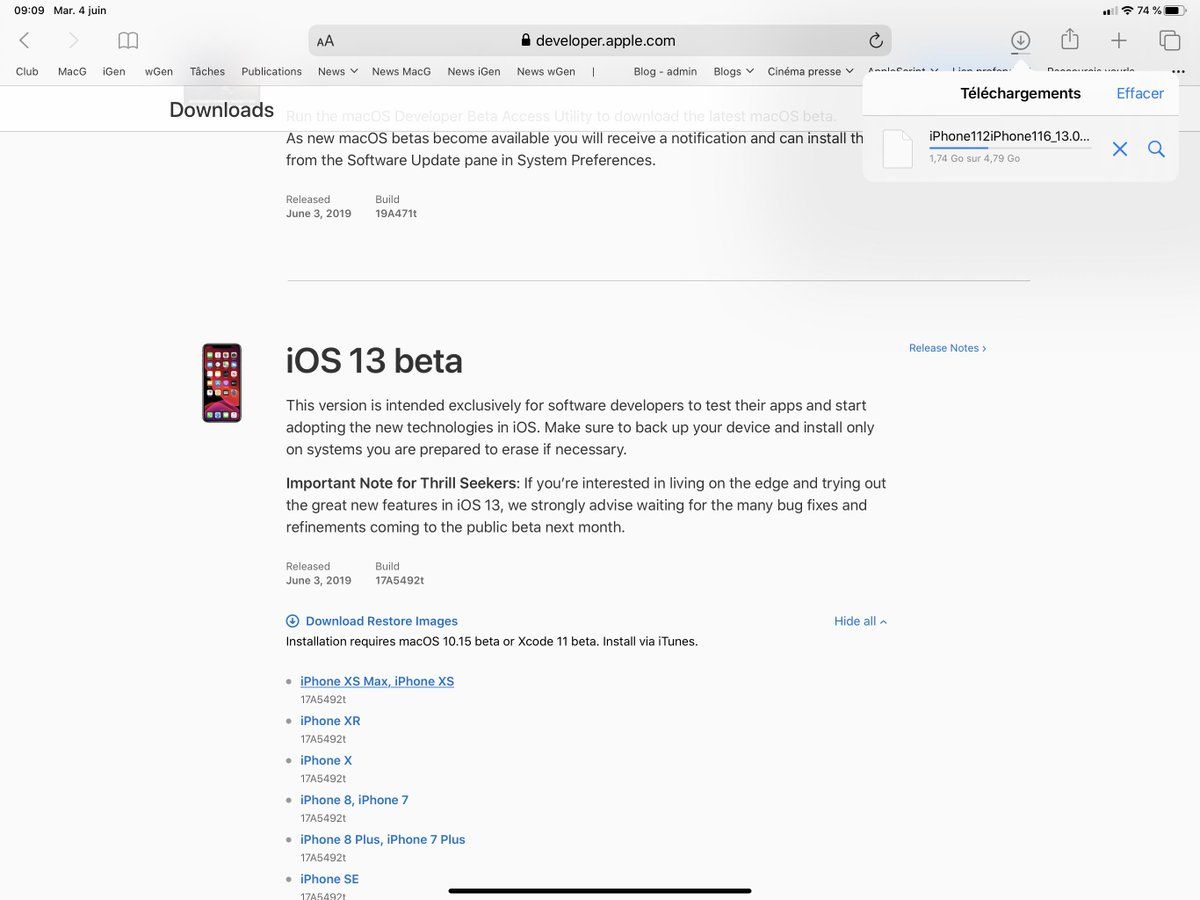
Task: Tap the iOS 13 beta heading
Action: coord(374,361)
